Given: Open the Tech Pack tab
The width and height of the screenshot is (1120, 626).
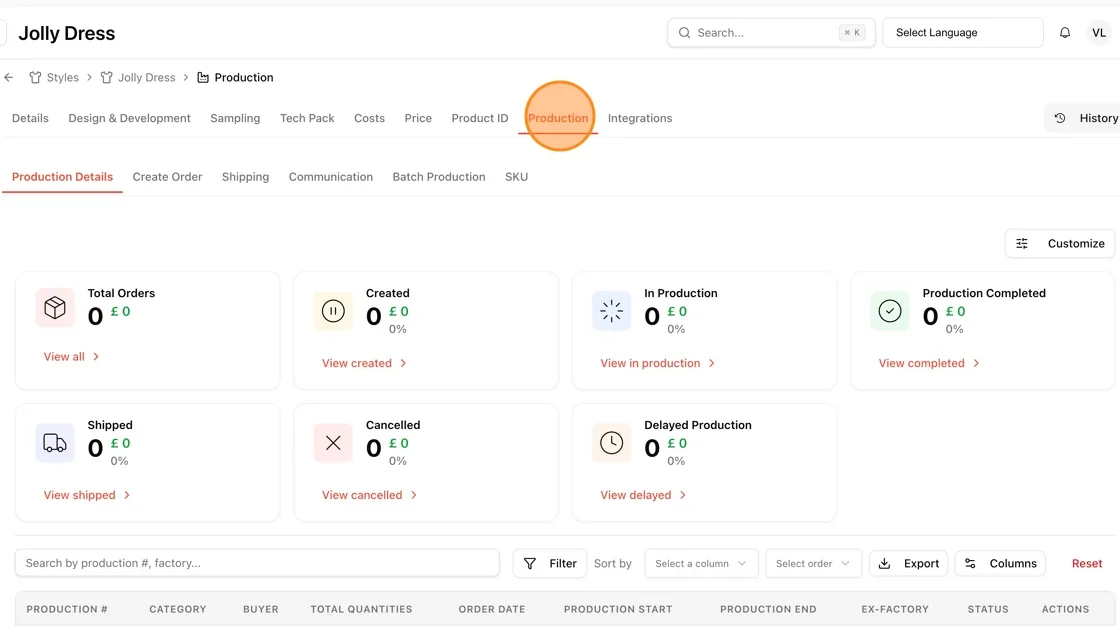Looking at the screenshot, I should tap(307, 118).
